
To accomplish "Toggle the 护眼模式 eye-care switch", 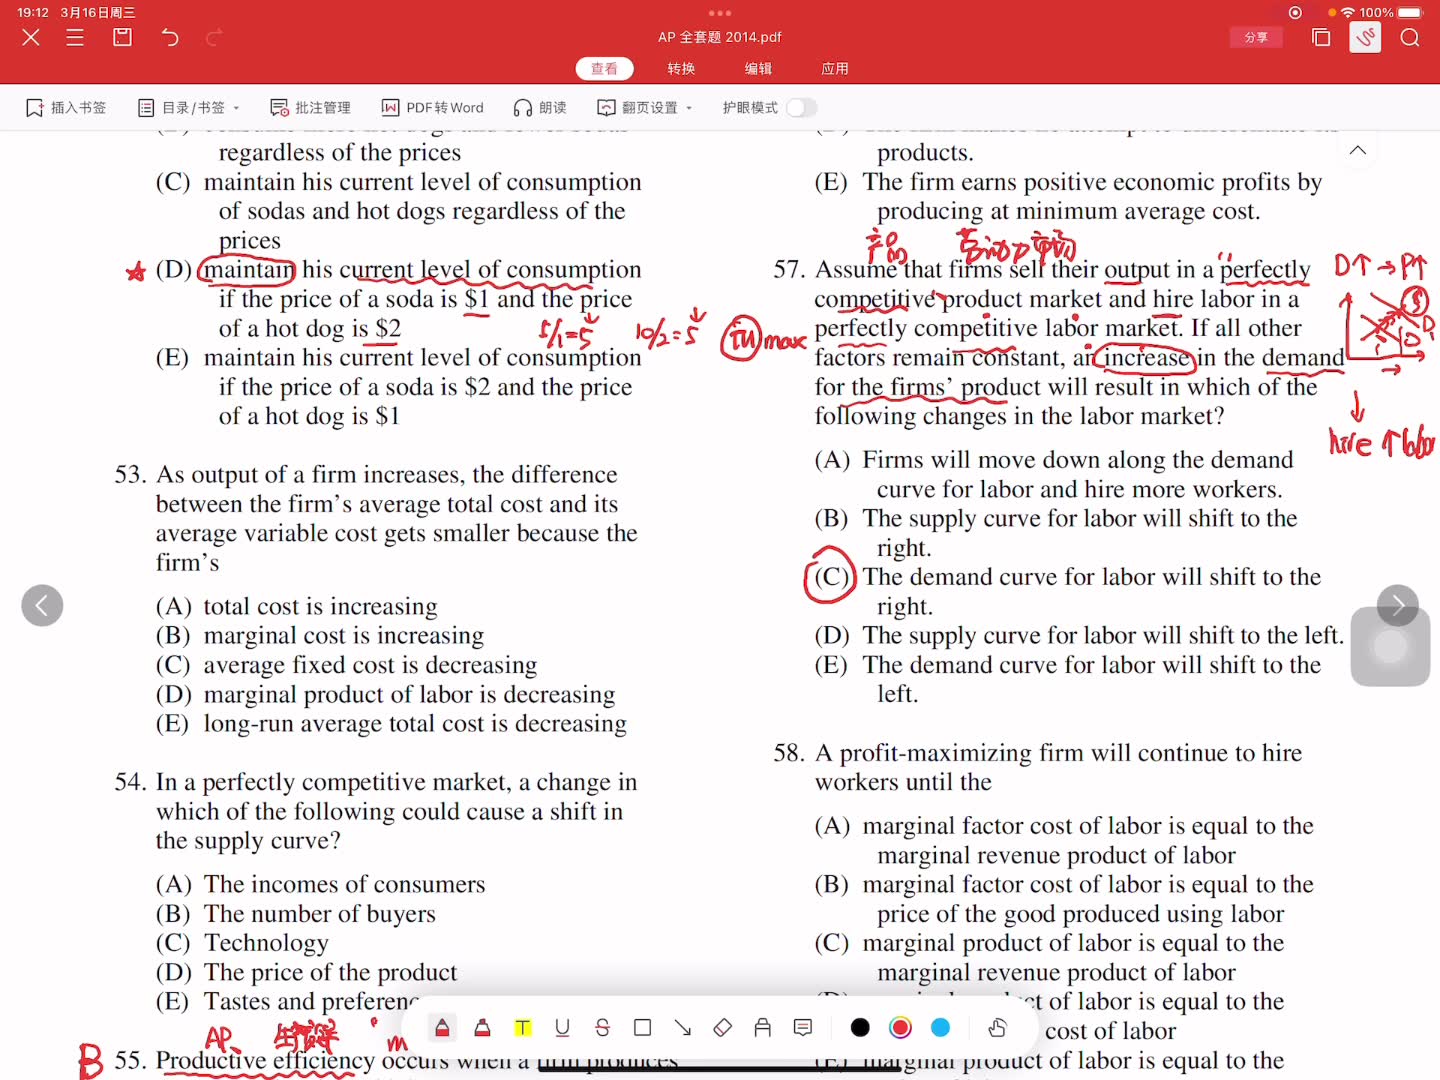I will pos(801,107).
